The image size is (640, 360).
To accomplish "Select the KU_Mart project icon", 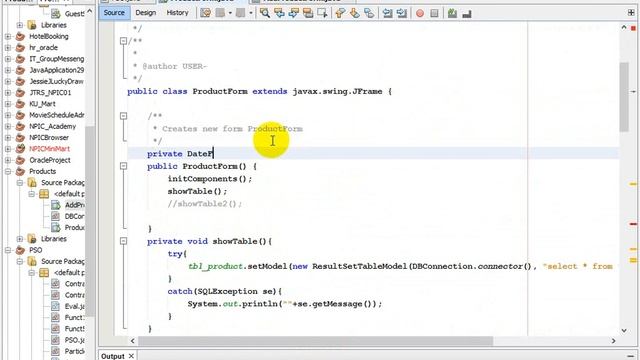I will click(x=20, y=104).
